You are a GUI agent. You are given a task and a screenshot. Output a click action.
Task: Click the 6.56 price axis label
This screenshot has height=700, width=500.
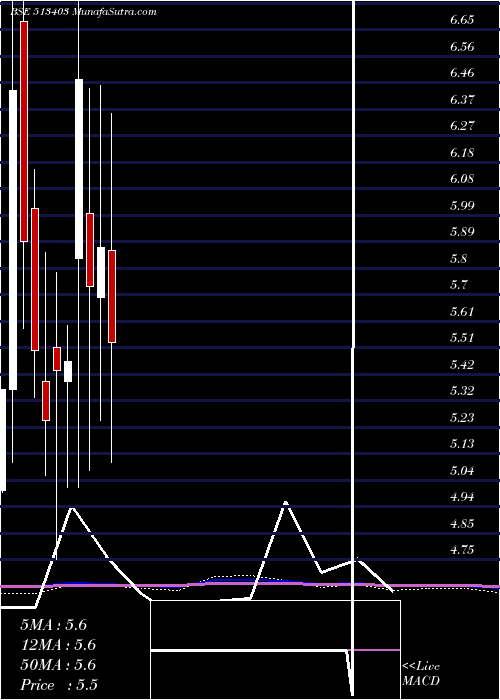[x=462, y=47]
